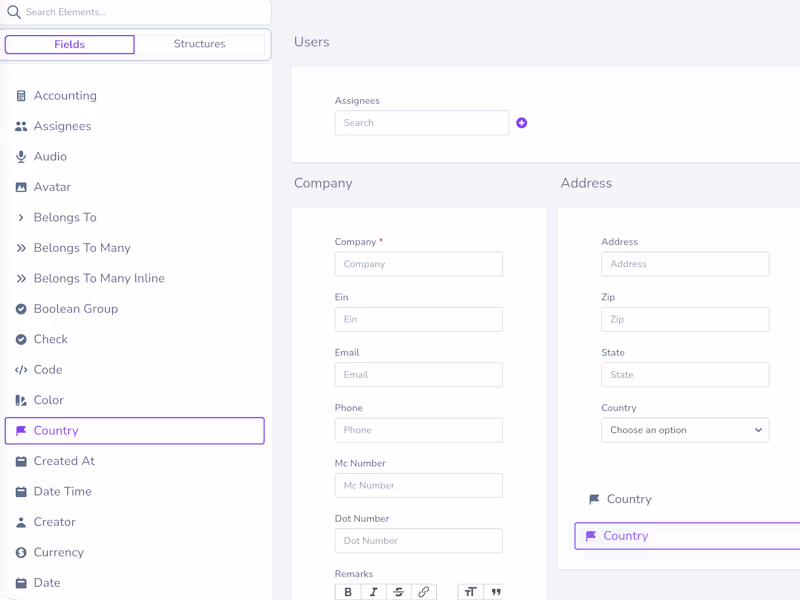Select the Fields tab
Image resolution: width=800 pixels, height=600 pixels.
tap(69, 44)
